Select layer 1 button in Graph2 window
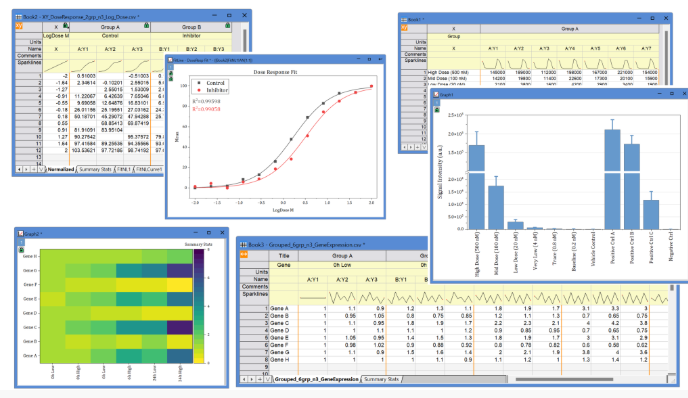 coord(21,242)
